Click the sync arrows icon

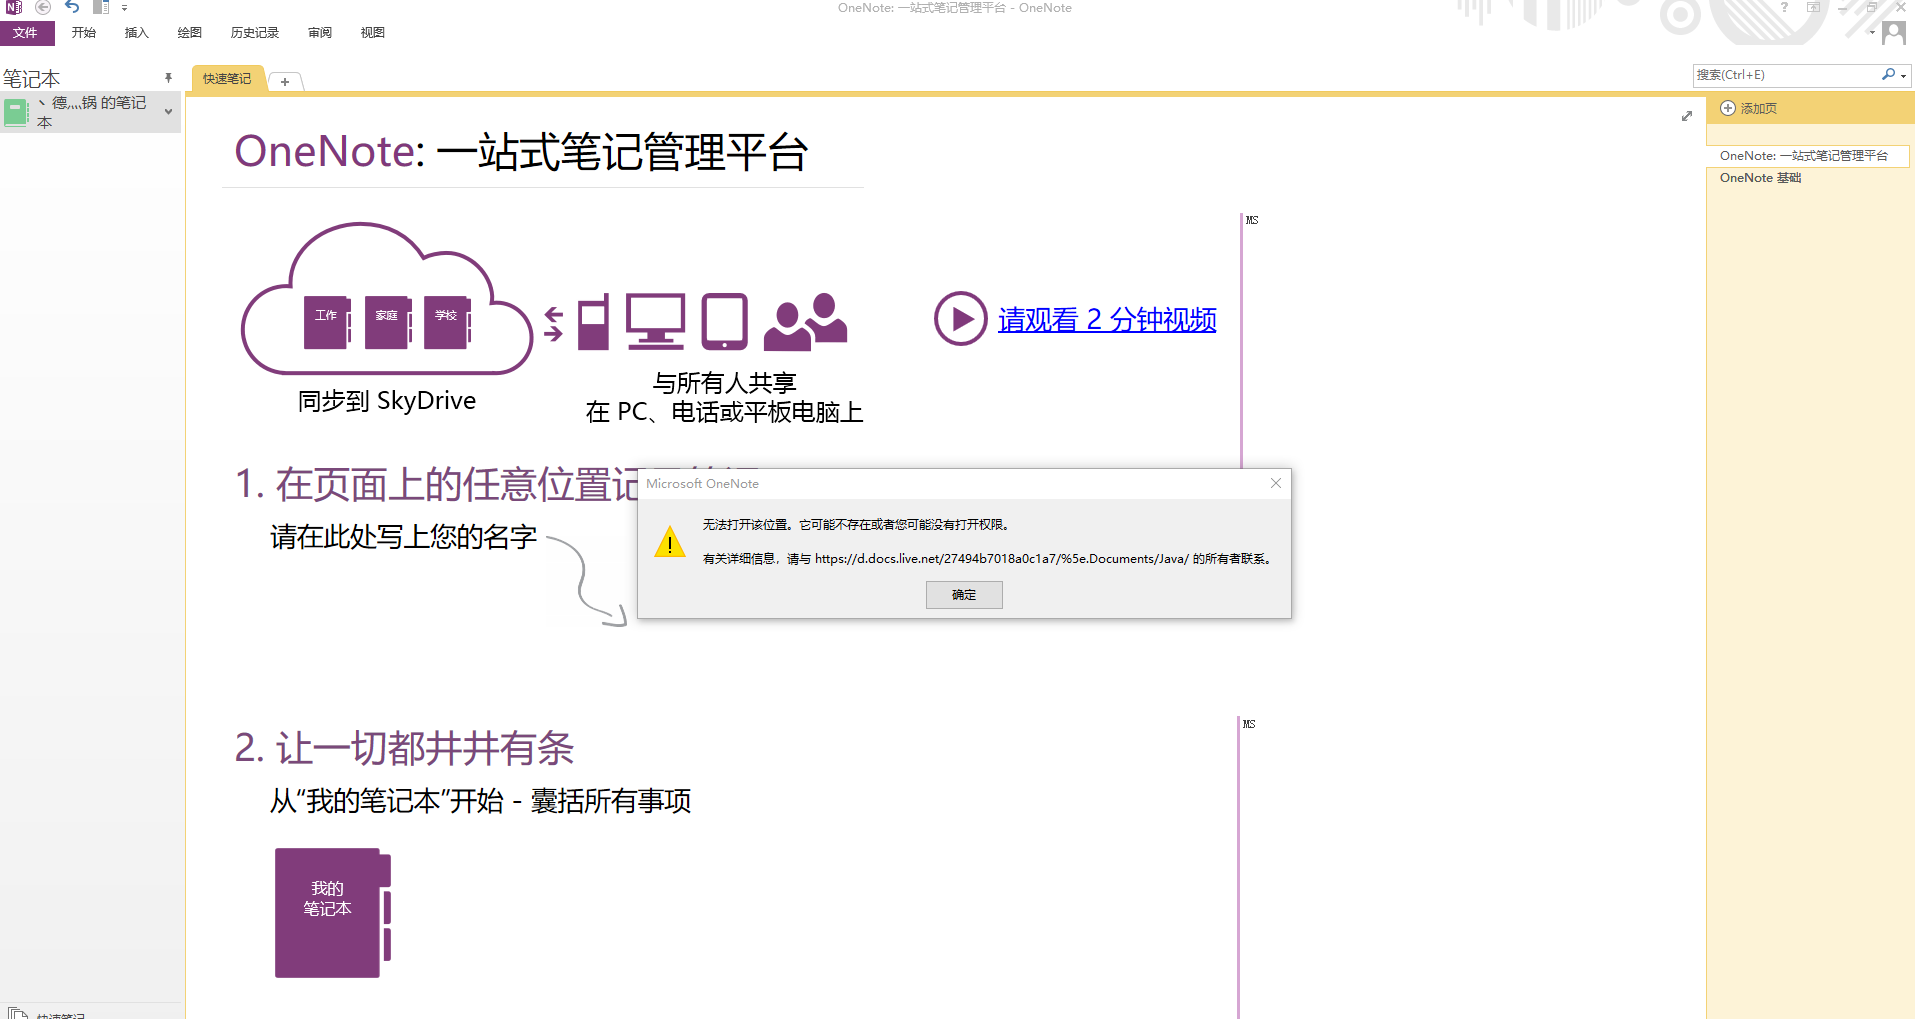553,324
